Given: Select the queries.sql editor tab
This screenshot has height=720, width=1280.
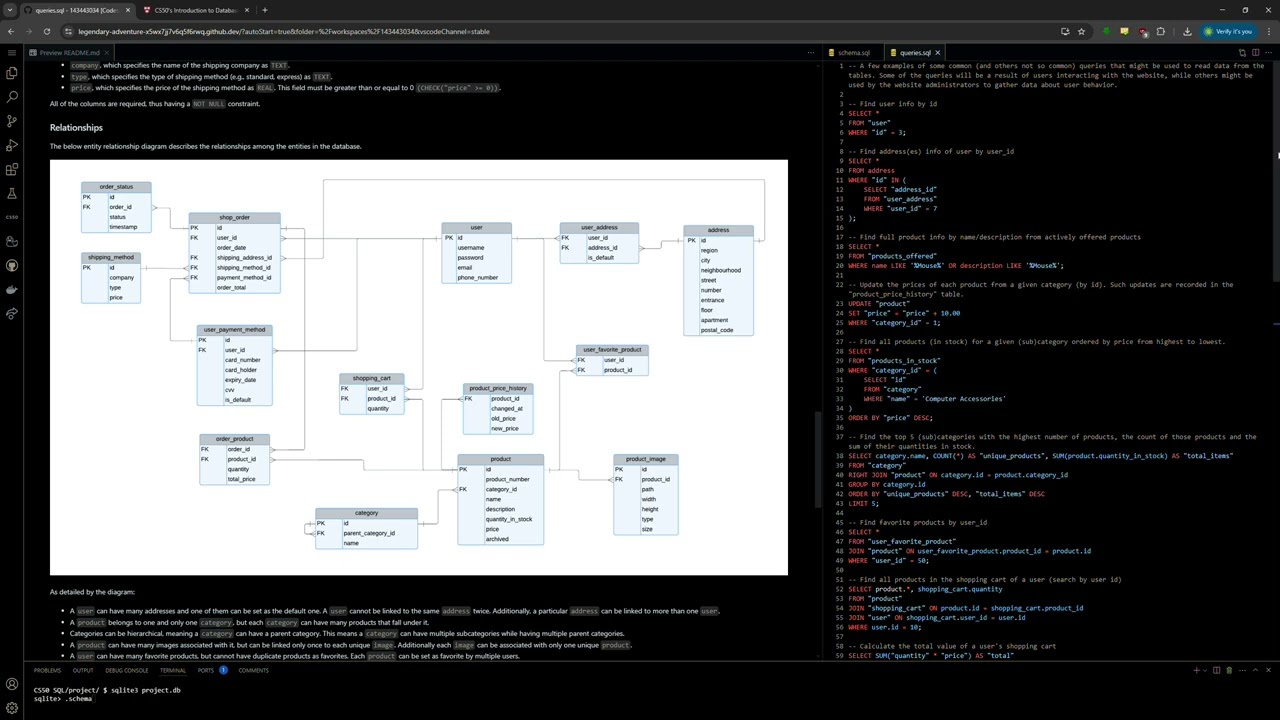Looking at the screenshot, I should [x=915, y=52].
